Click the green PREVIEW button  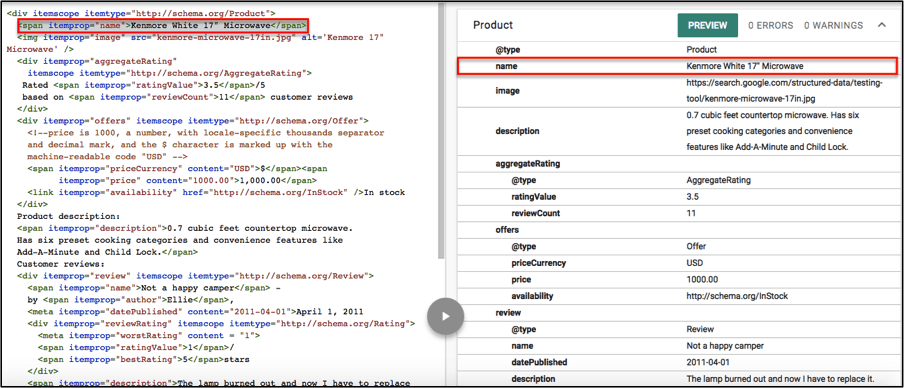[x=707, y=25]
